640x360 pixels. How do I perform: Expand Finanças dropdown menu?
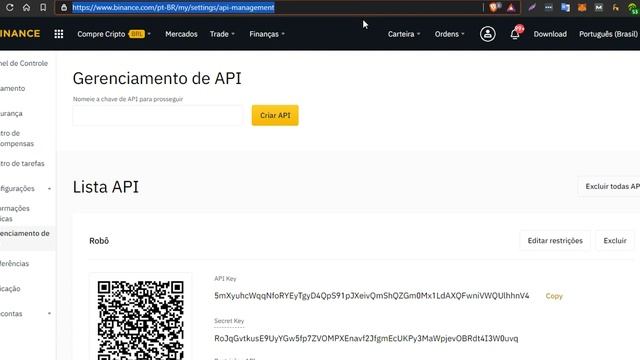tap(267, 34)
